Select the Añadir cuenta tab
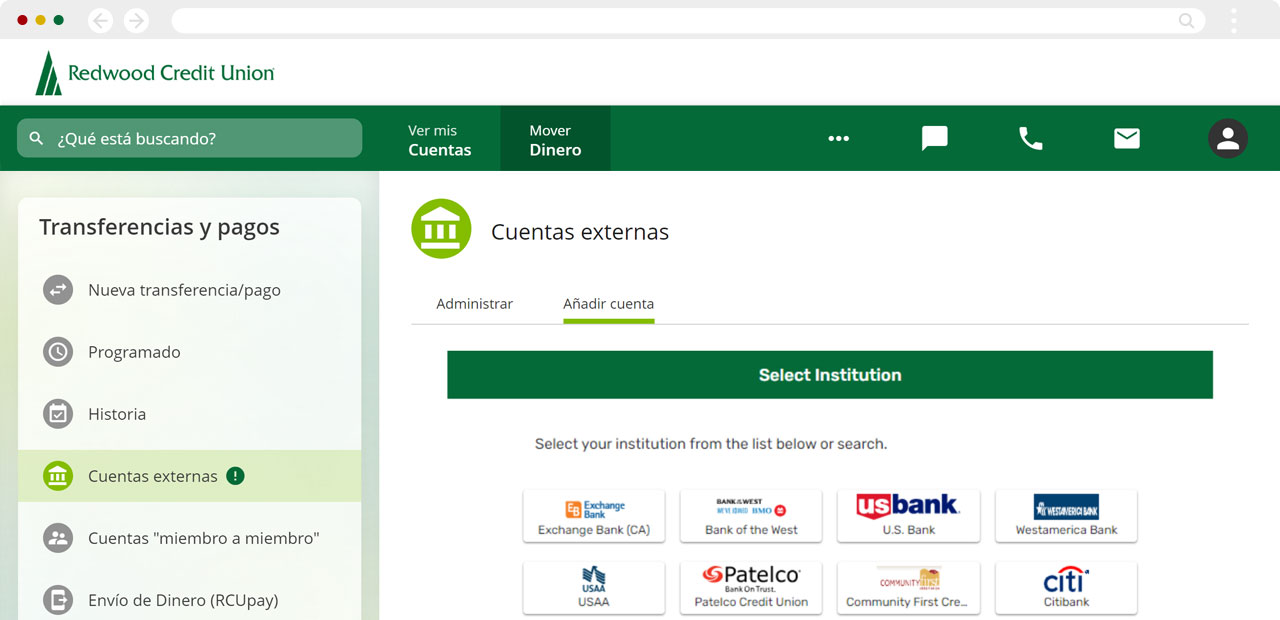 (x=608, y=304)
